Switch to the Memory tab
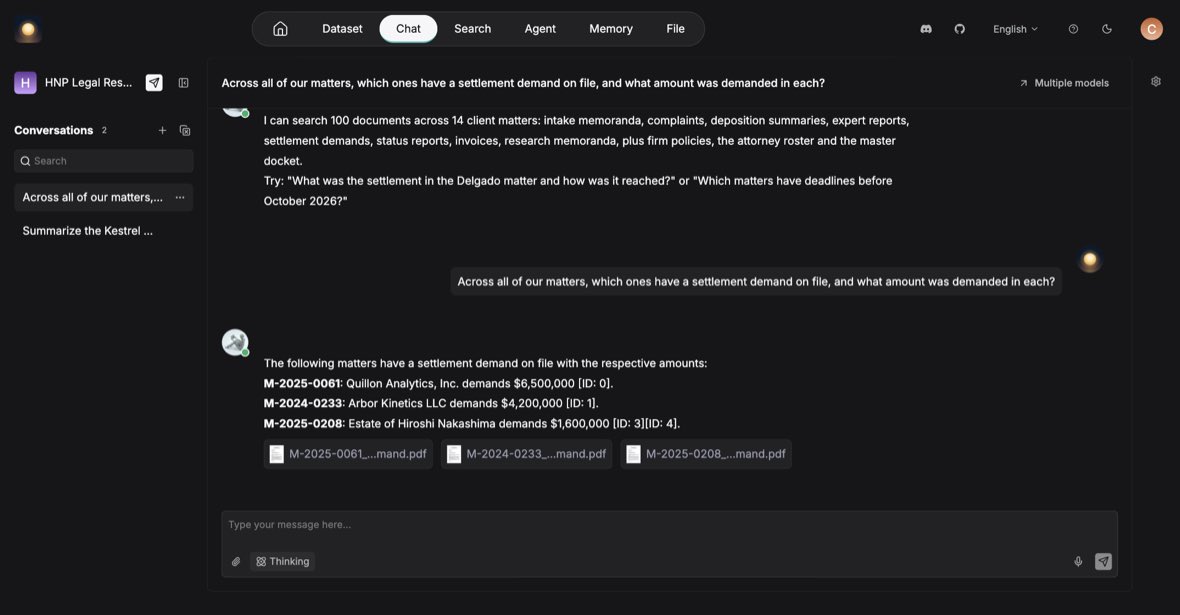Screen dimensions: 1180x615 tap(611, 29)
